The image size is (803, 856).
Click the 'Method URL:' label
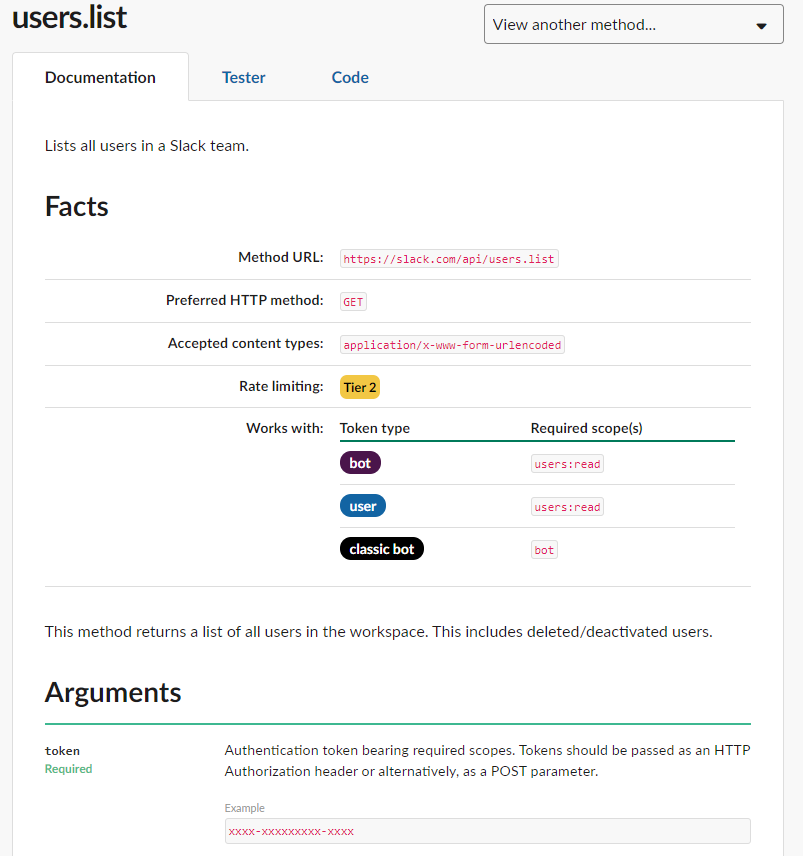[x=281, y=257]
